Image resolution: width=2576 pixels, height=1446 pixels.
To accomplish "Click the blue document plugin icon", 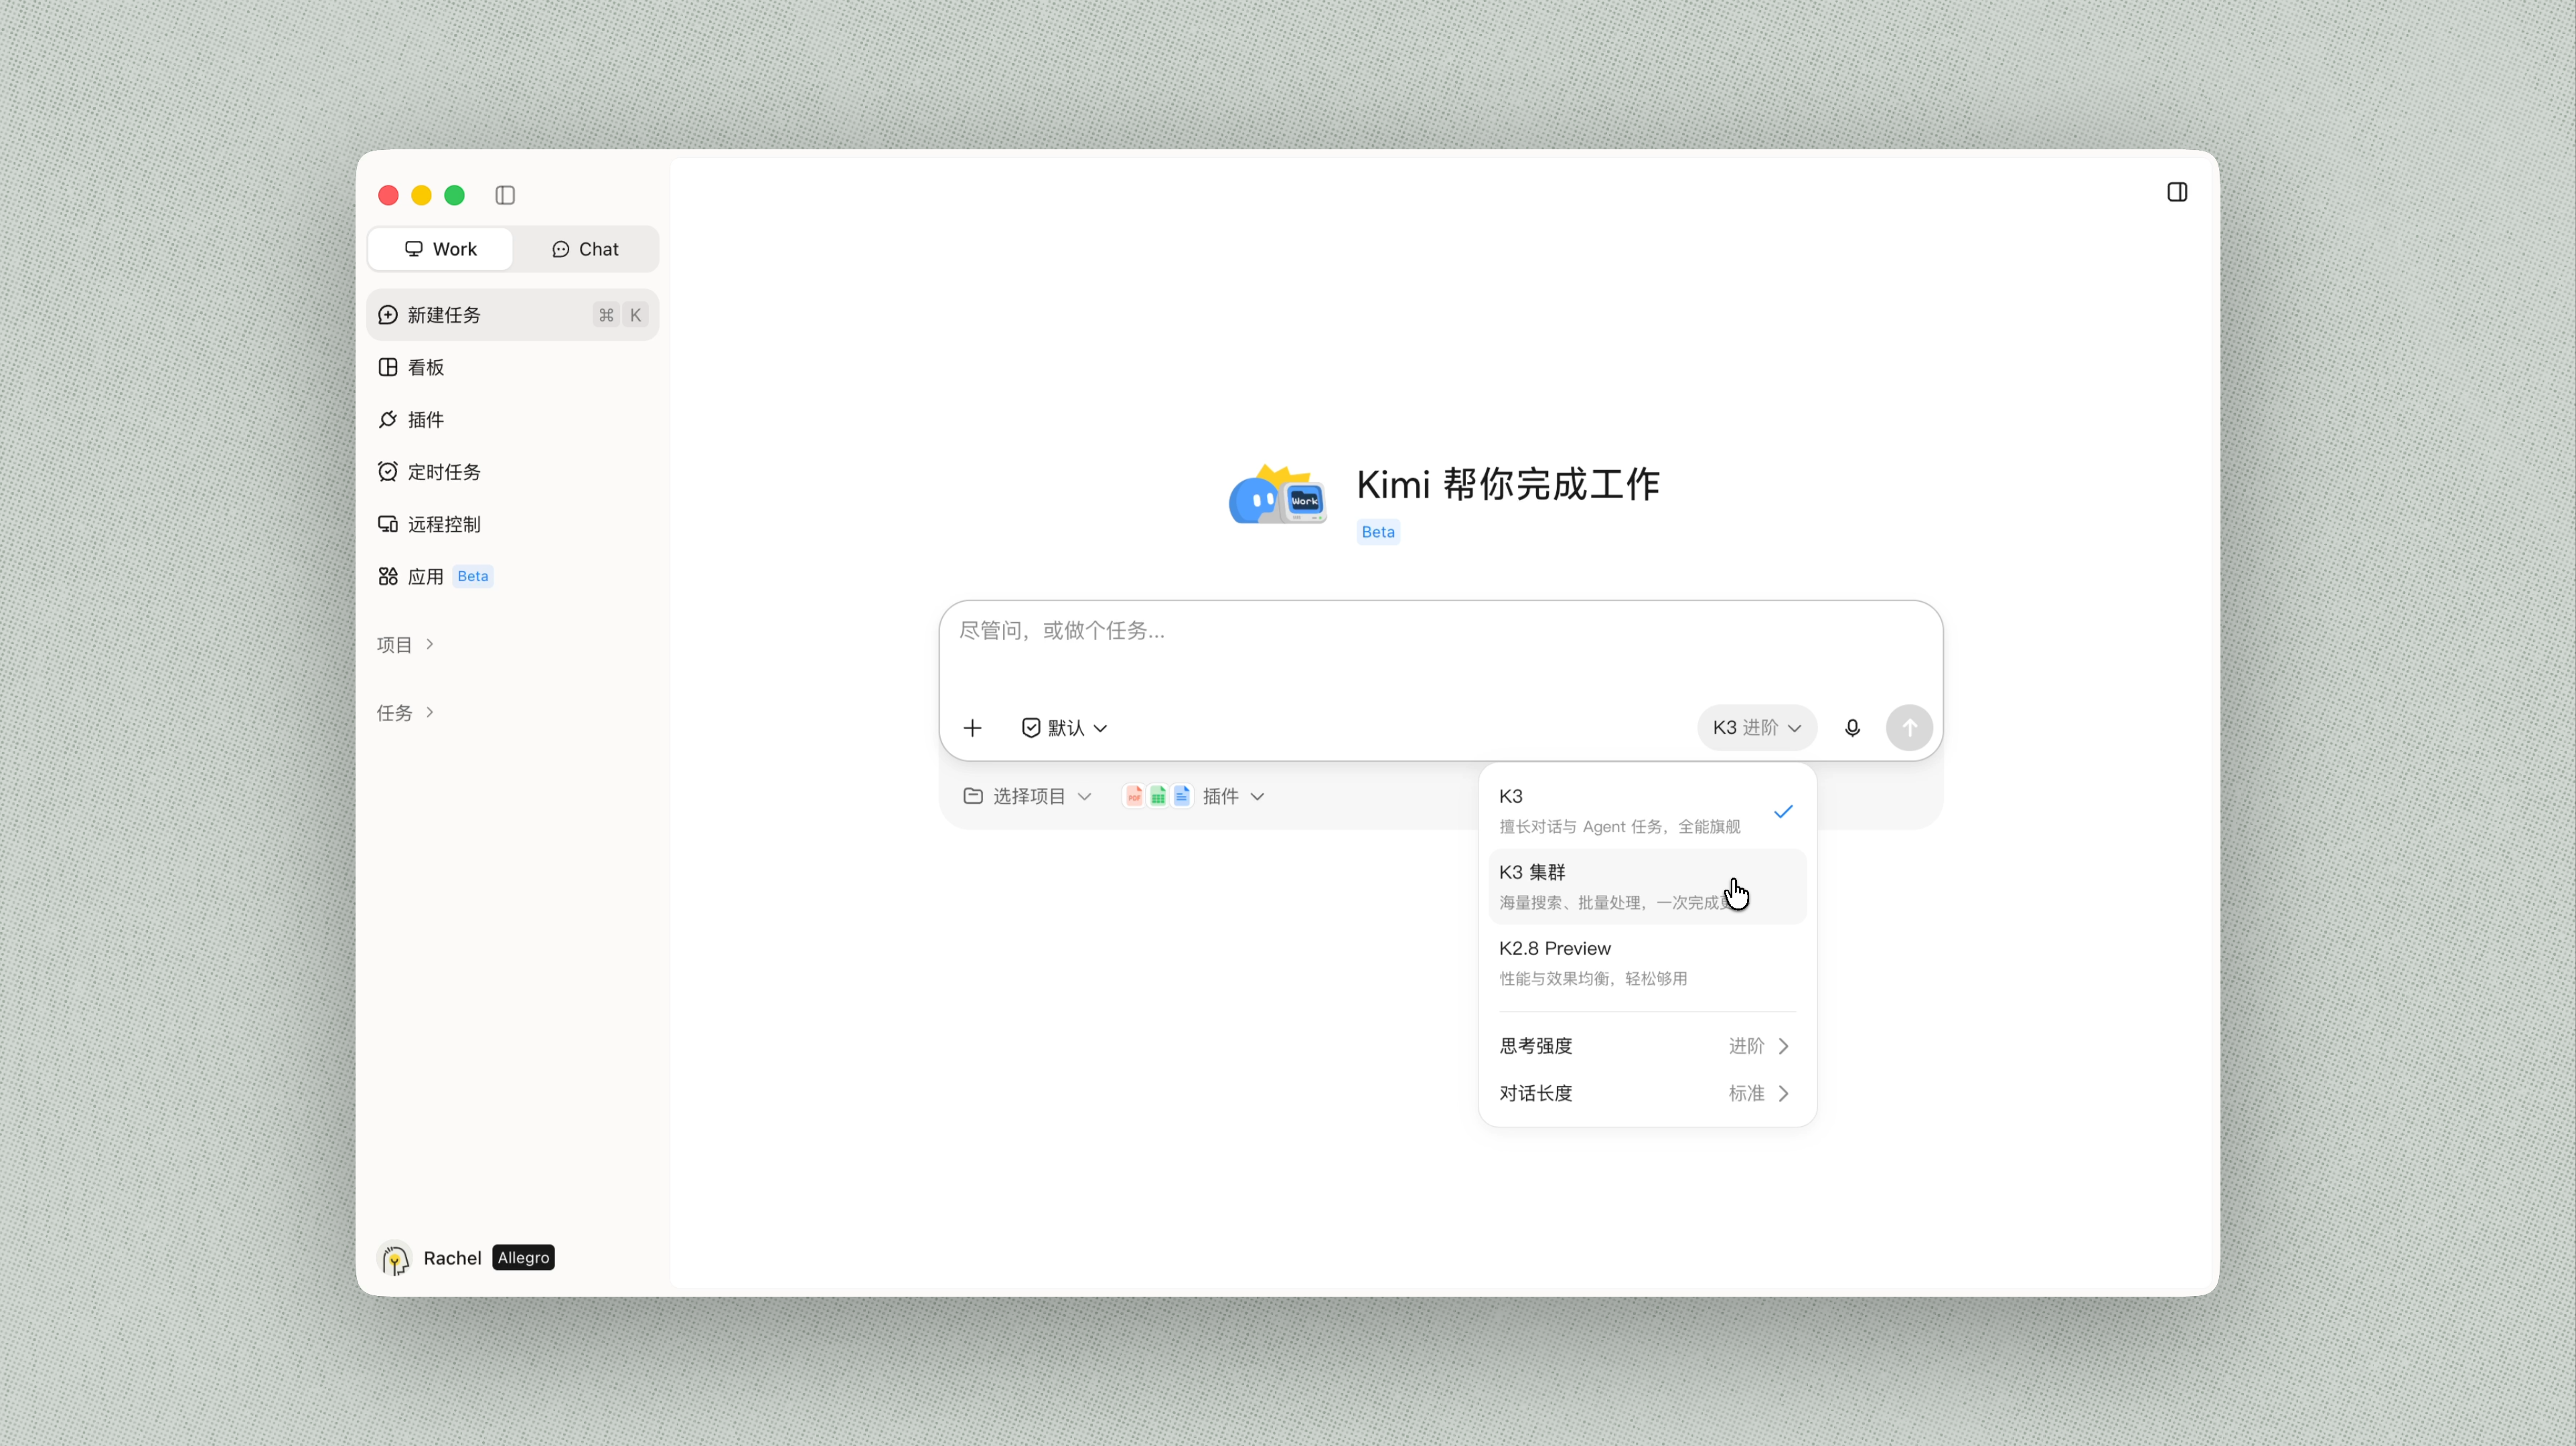I will click(x=1181, y=796).
